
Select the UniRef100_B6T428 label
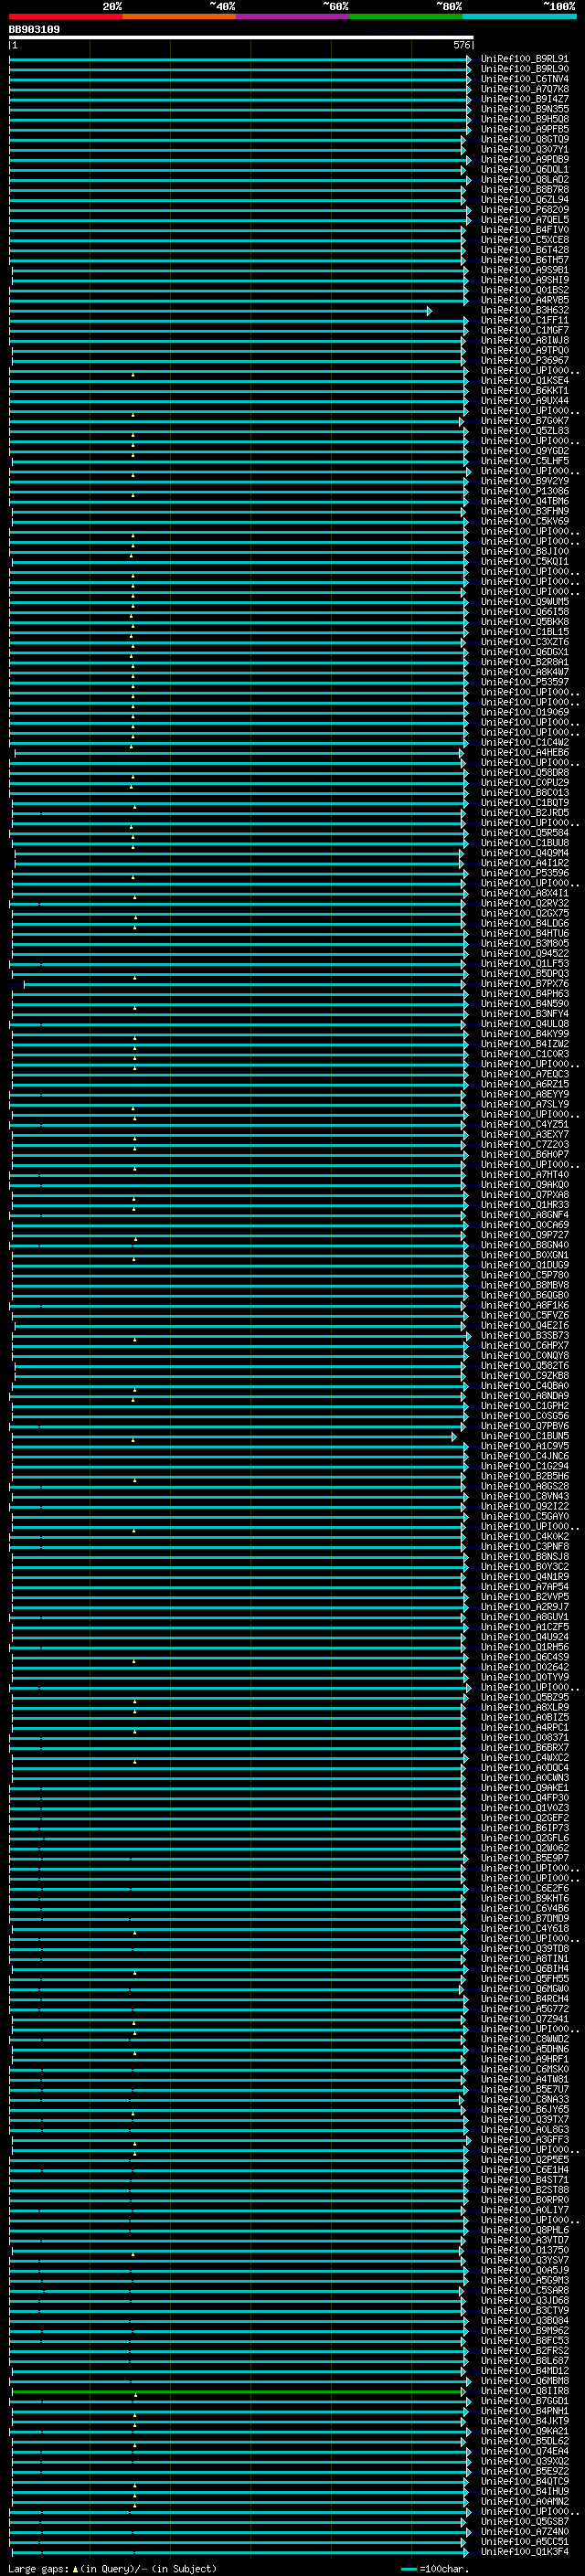[x=524, y=249]
